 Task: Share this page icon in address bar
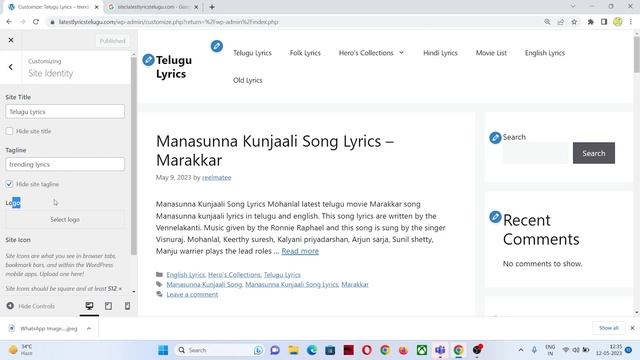(x=560, y=22)
